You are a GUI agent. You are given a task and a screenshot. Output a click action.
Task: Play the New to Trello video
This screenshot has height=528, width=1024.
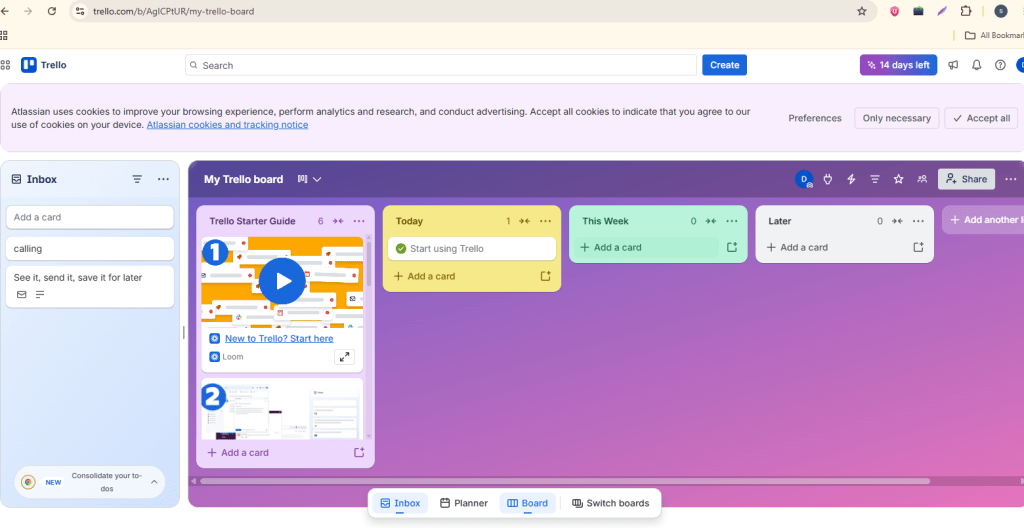(282, 281)
